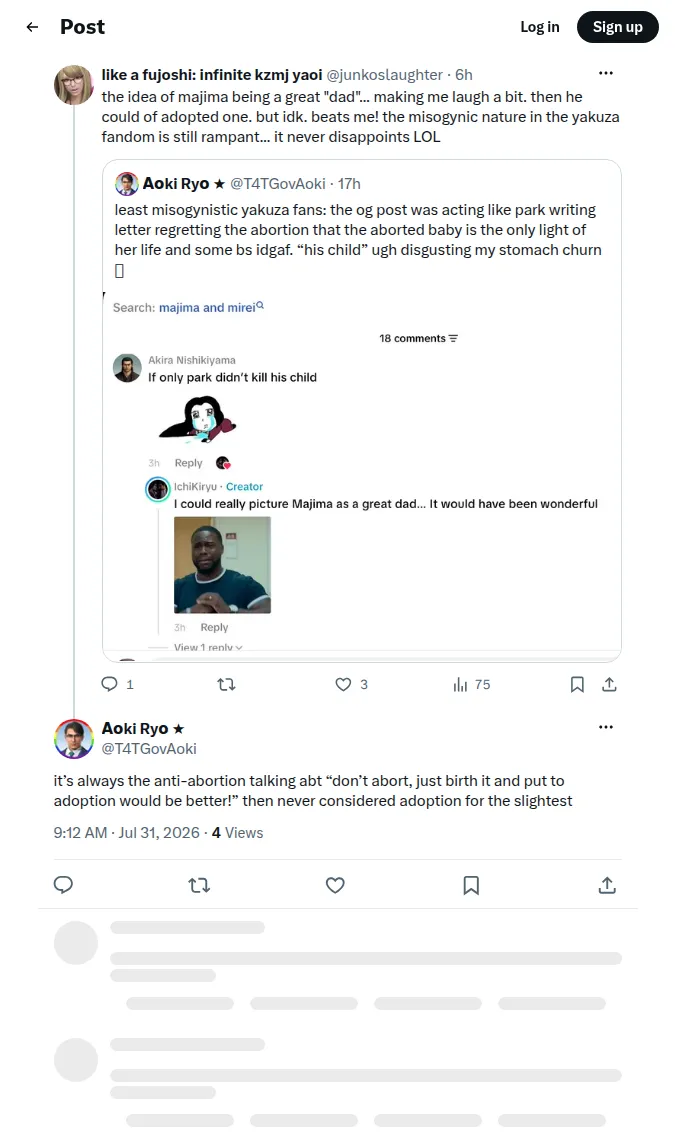Open more options on Aoki Ryo's main post
Screen dimensions: 675x1143
point(606,727)
